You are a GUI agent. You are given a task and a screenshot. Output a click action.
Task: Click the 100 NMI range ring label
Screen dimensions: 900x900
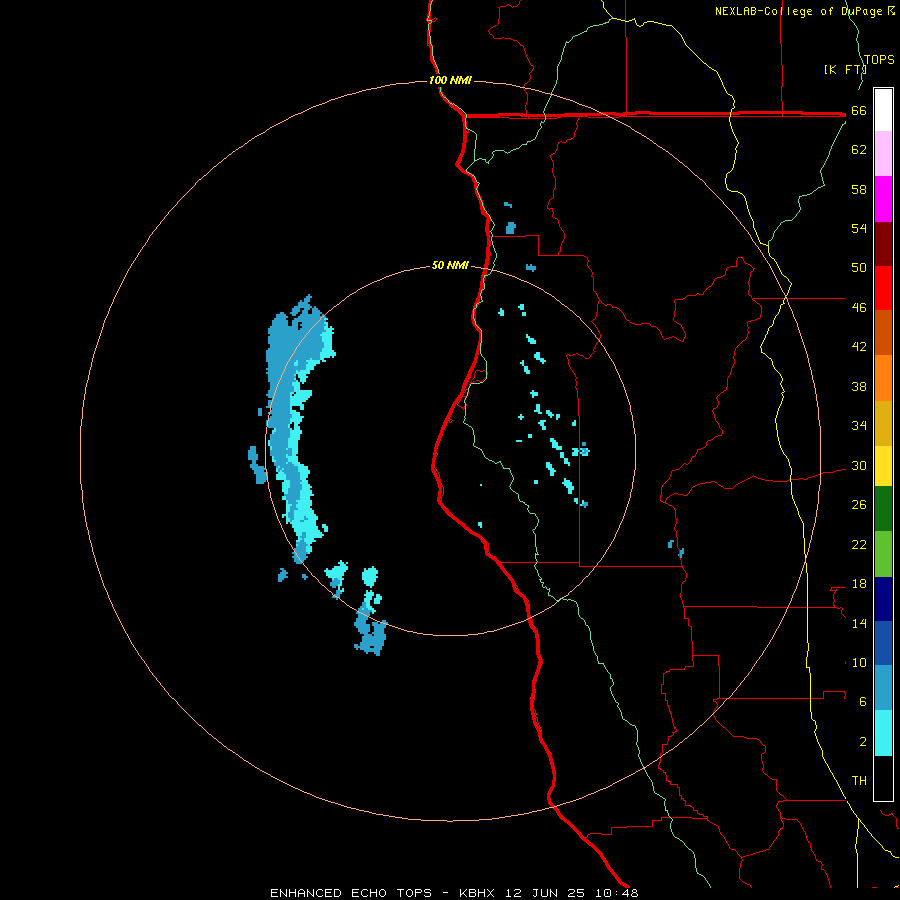click(x=450, y=80)
